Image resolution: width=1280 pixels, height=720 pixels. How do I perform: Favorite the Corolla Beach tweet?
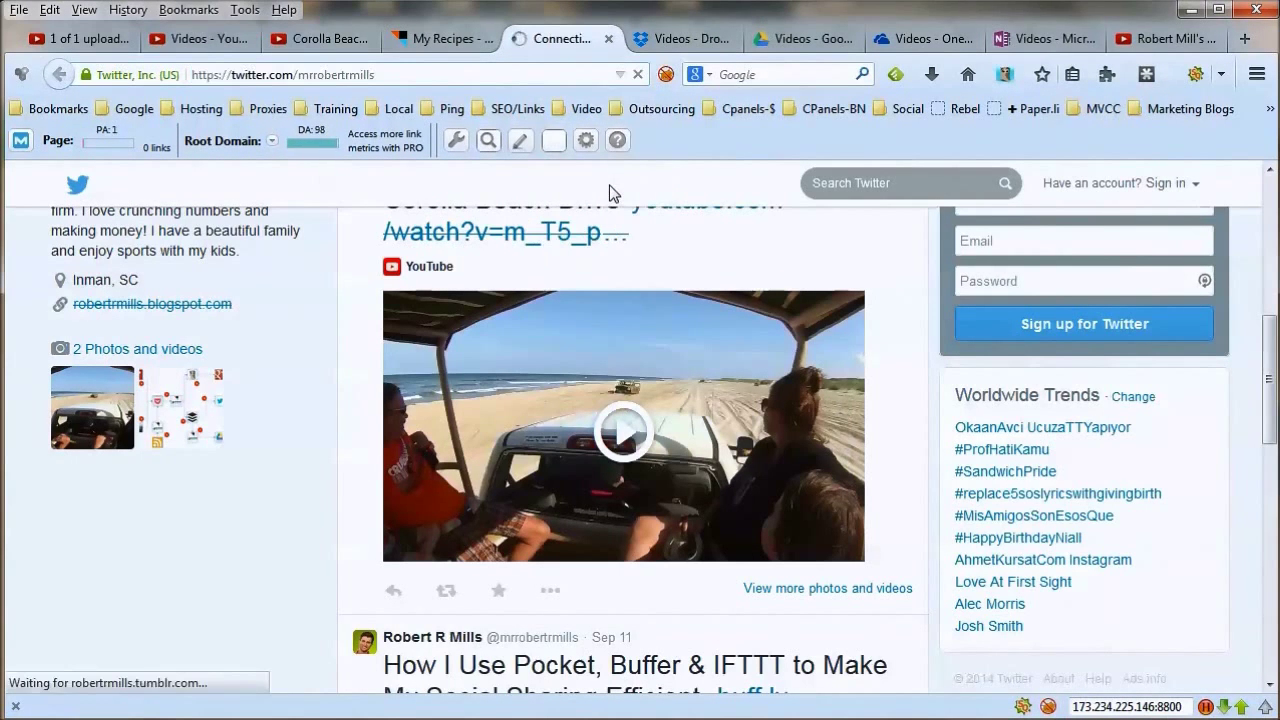(x=498, y=591)
